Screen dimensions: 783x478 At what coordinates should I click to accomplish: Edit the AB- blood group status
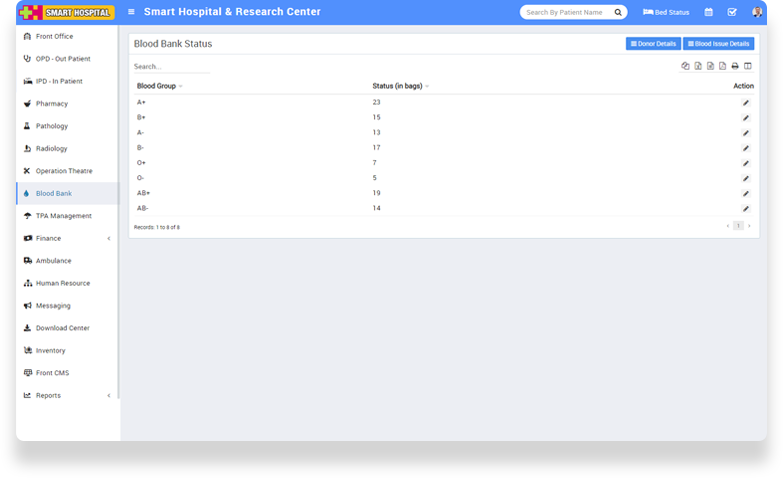point(745,208)
